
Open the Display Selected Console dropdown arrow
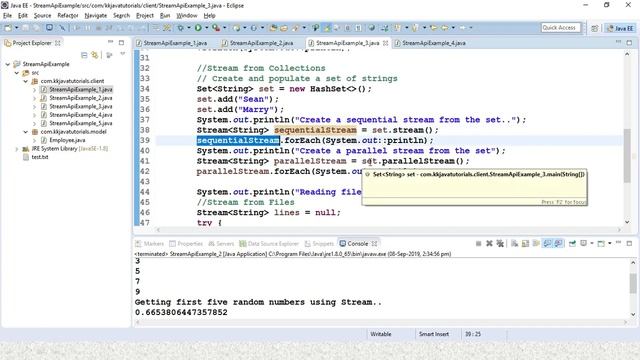(592, 244)
